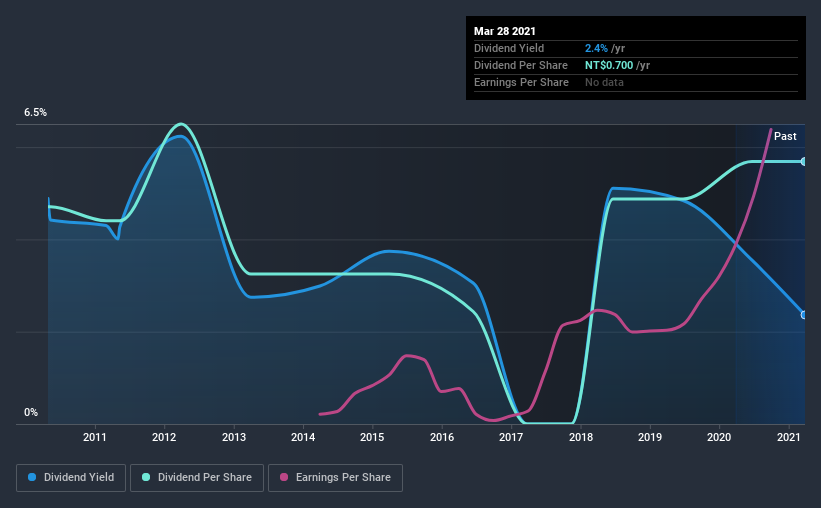Viewport: 821px width, 508px height.
Task: Toggle the Earnings Per Share legend button
Action: coord(335,478)
